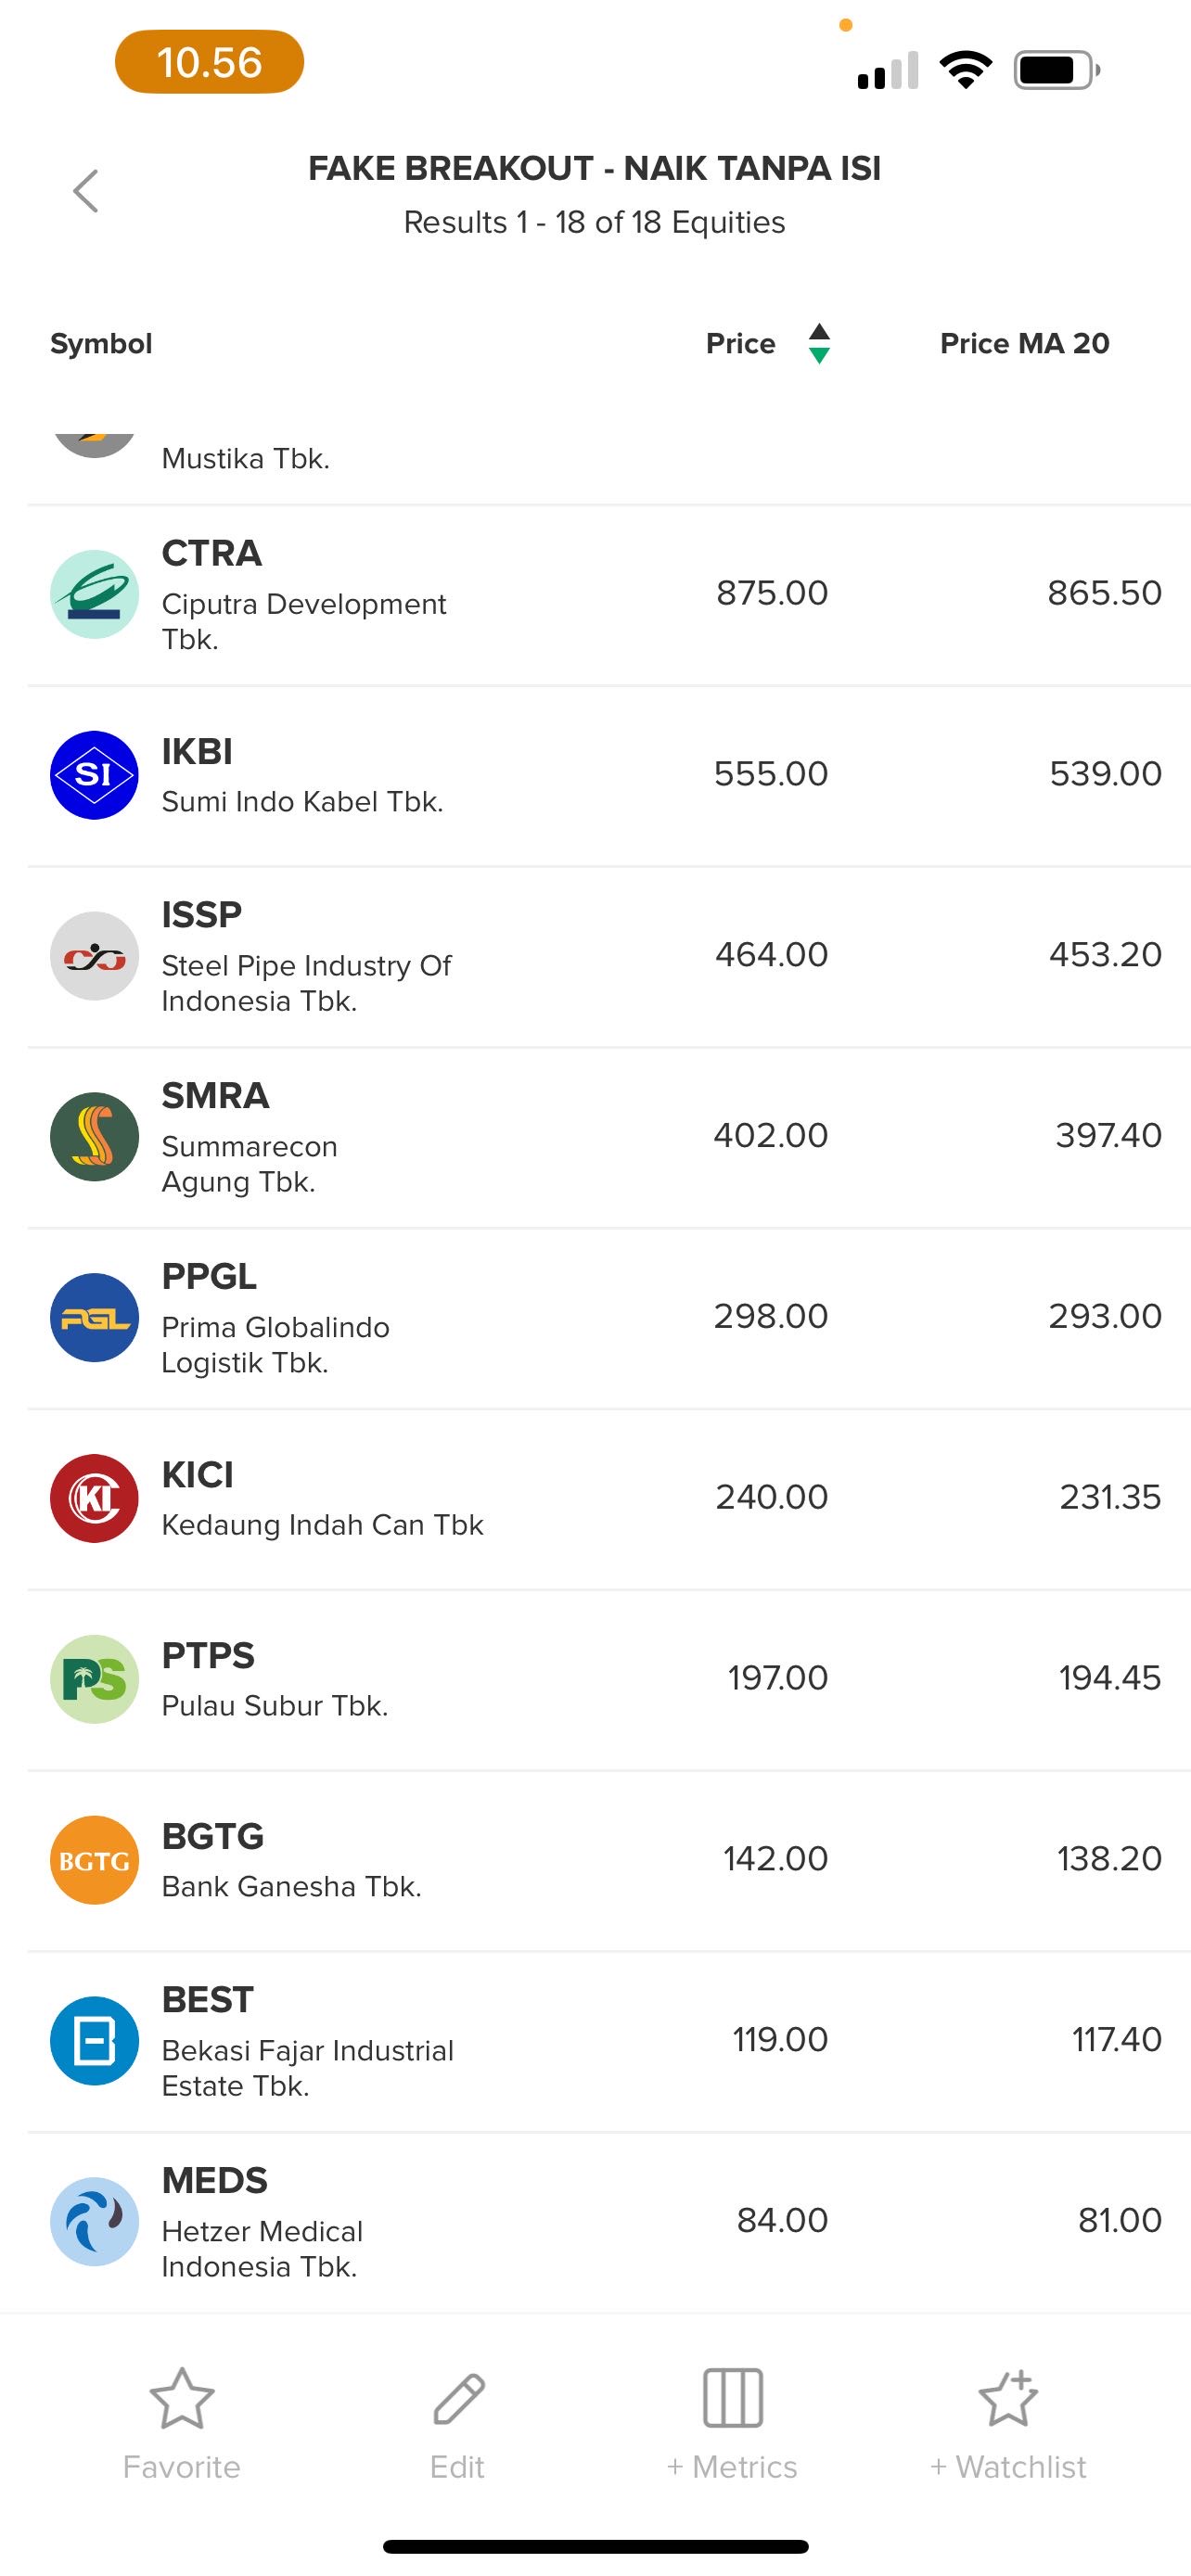Screen dimensions: 1191x2576
Task: Tap the BGTG orange logo
Action: tap(94, 1860)
